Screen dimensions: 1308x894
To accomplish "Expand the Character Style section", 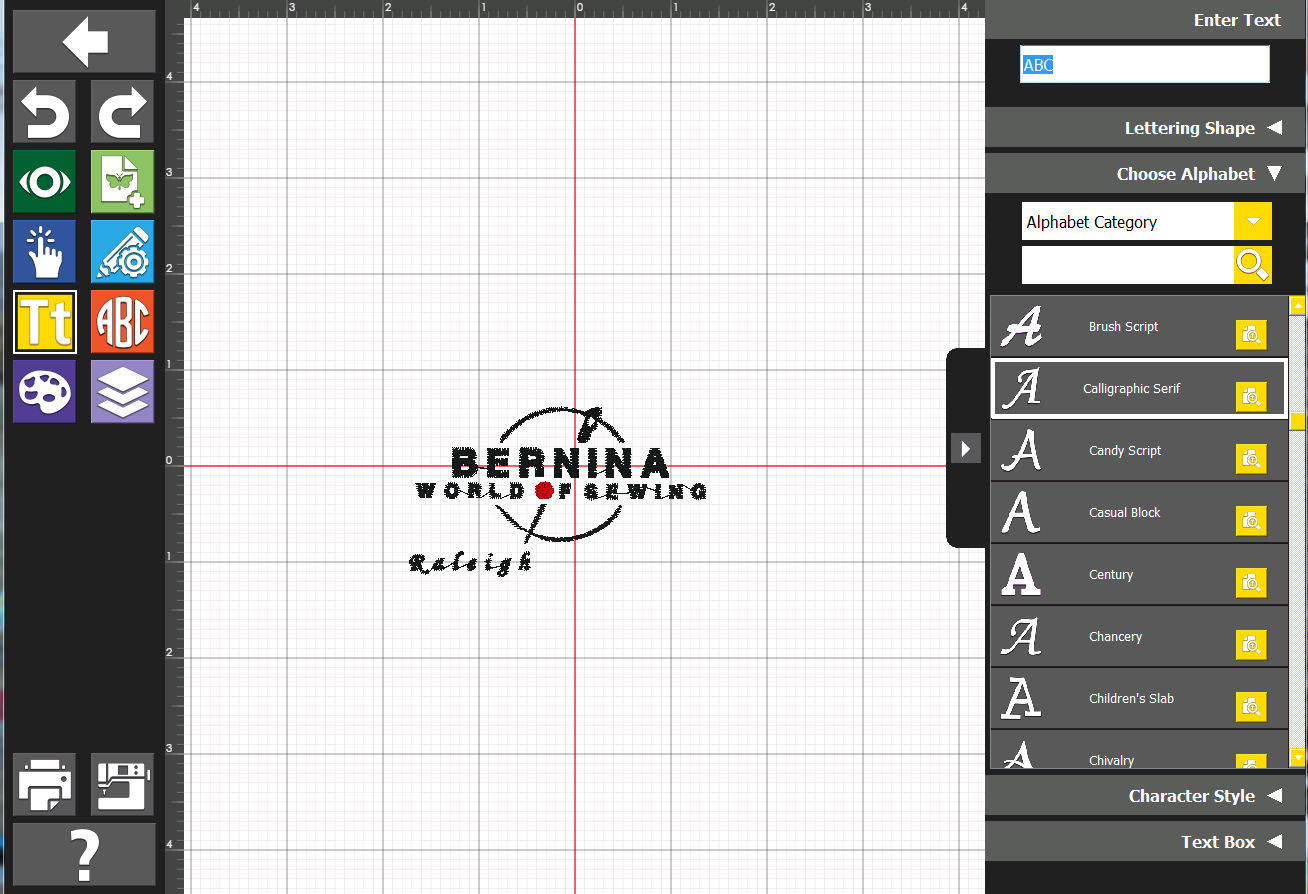I will coord(1146,796).
